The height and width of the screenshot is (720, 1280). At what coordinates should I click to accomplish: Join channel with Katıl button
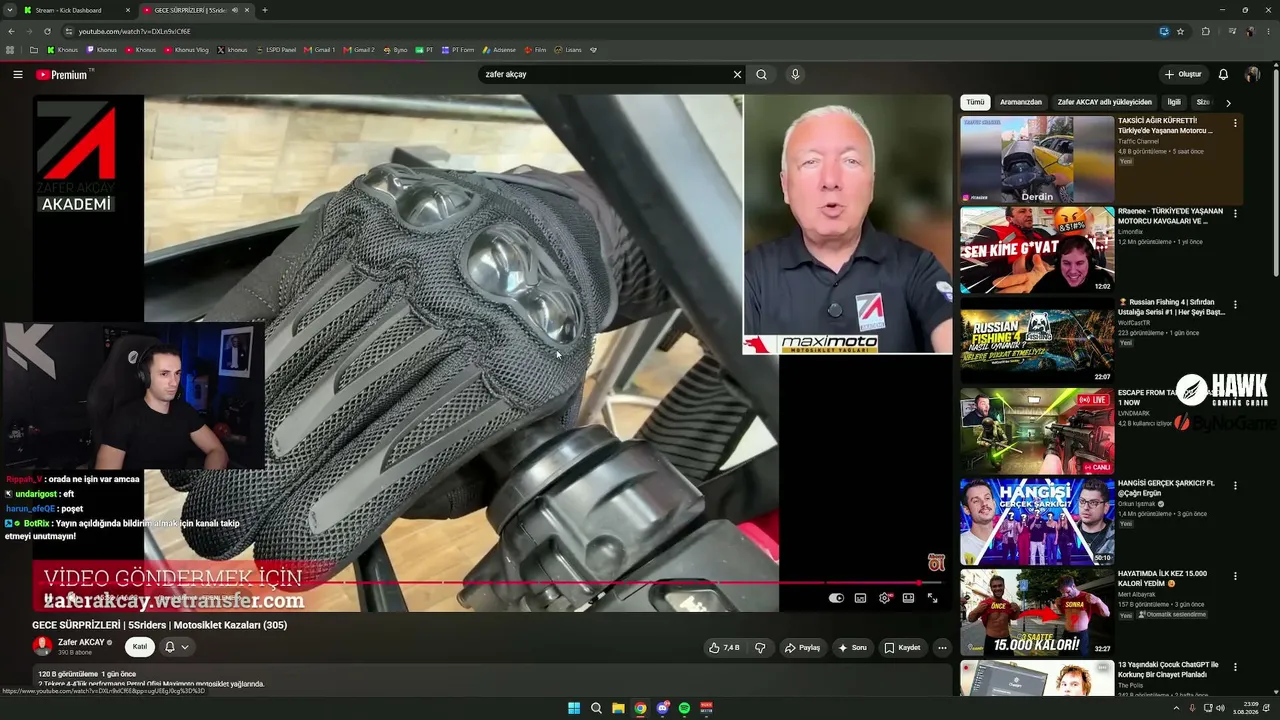140,647
